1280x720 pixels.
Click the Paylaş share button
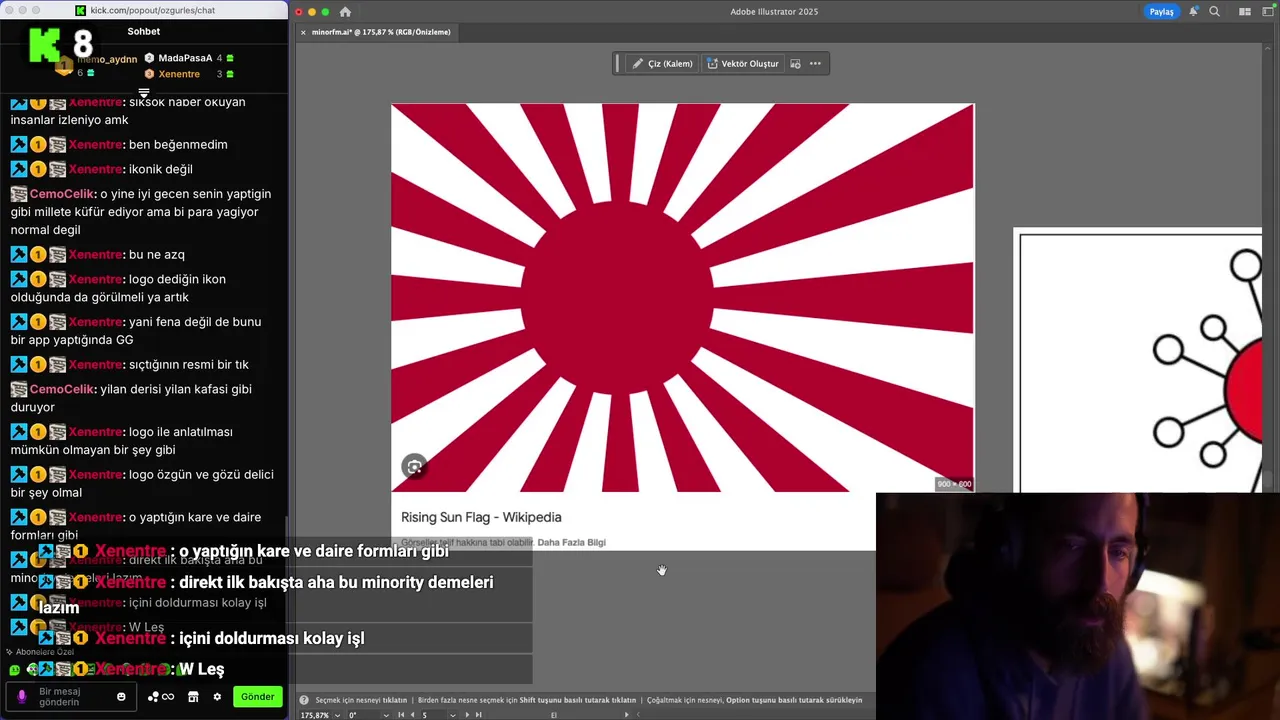[x=1161, y=12]
